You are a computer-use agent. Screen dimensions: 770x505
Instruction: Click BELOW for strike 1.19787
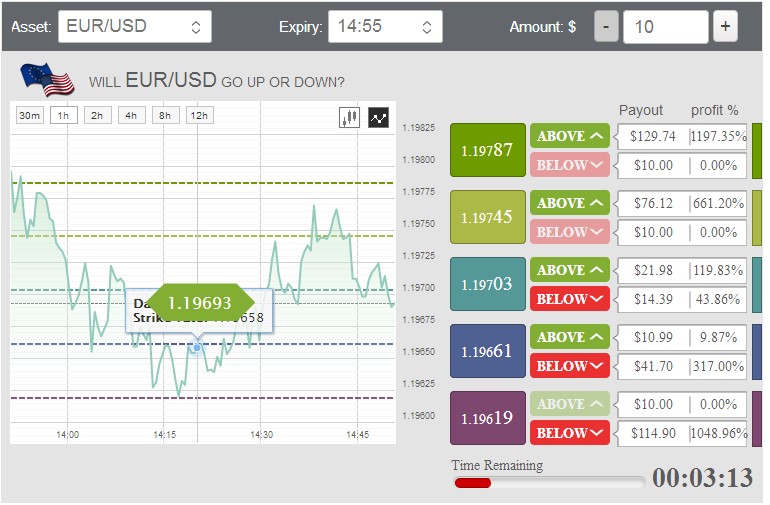570,165
